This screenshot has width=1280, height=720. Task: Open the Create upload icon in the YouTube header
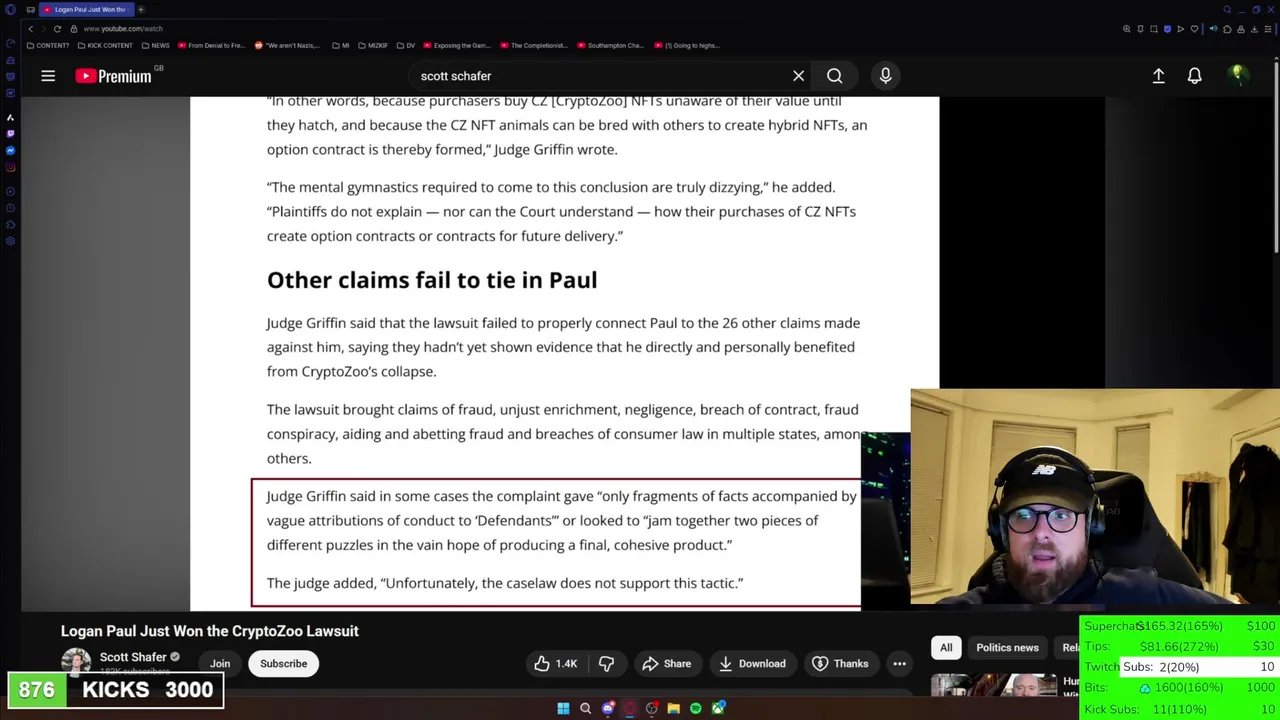pos(1158,76)
